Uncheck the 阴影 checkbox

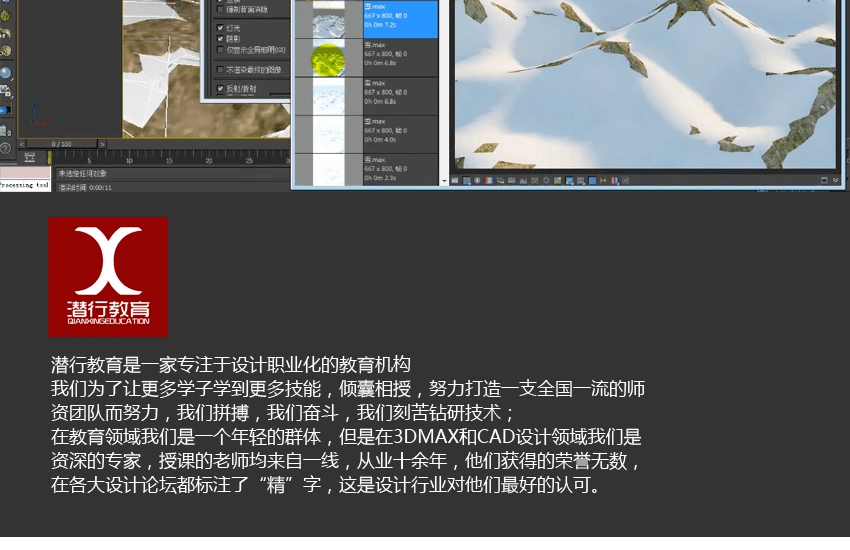pos(220,38)
